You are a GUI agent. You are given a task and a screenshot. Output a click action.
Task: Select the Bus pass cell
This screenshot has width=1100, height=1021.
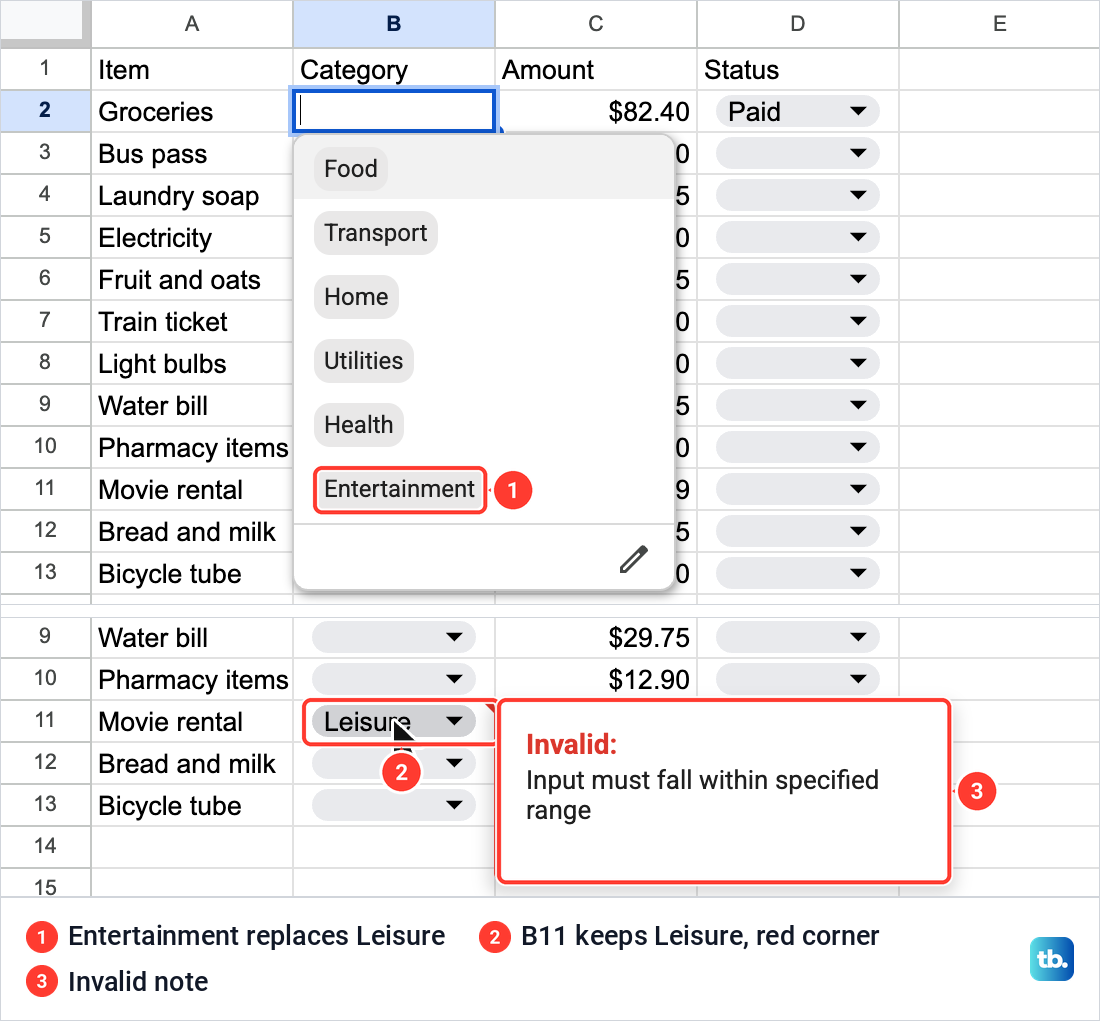(192, 154)
